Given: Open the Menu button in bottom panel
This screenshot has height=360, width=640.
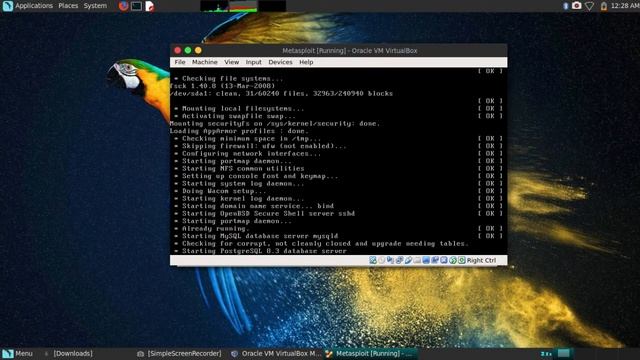Looking at the screenshot, I should point(18,353).
